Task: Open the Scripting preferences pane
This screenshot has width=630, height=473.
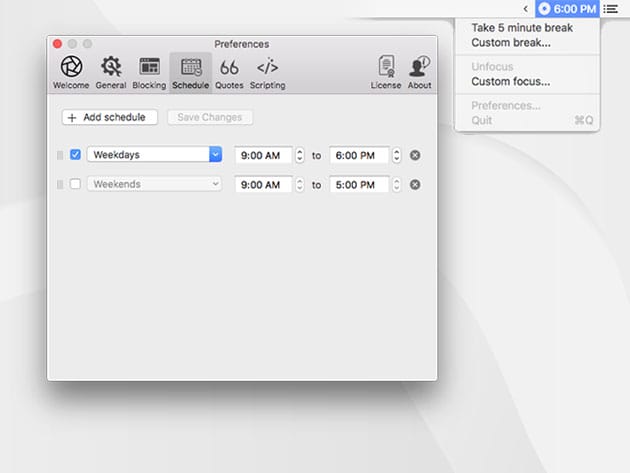Action: (268, 72)
